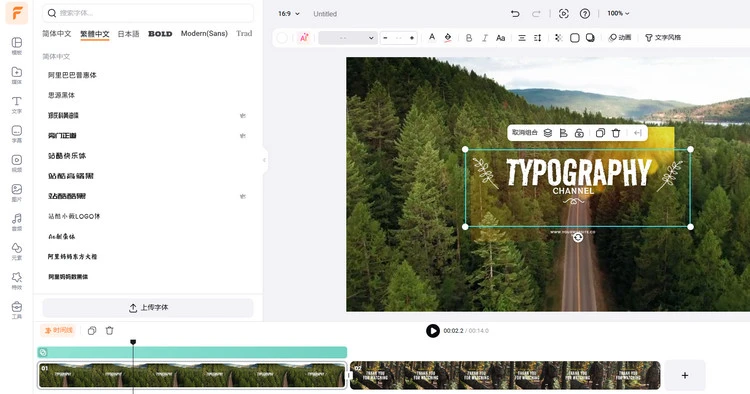Open the text outline/border tool
Screen dimensions: 750x394
574,38
